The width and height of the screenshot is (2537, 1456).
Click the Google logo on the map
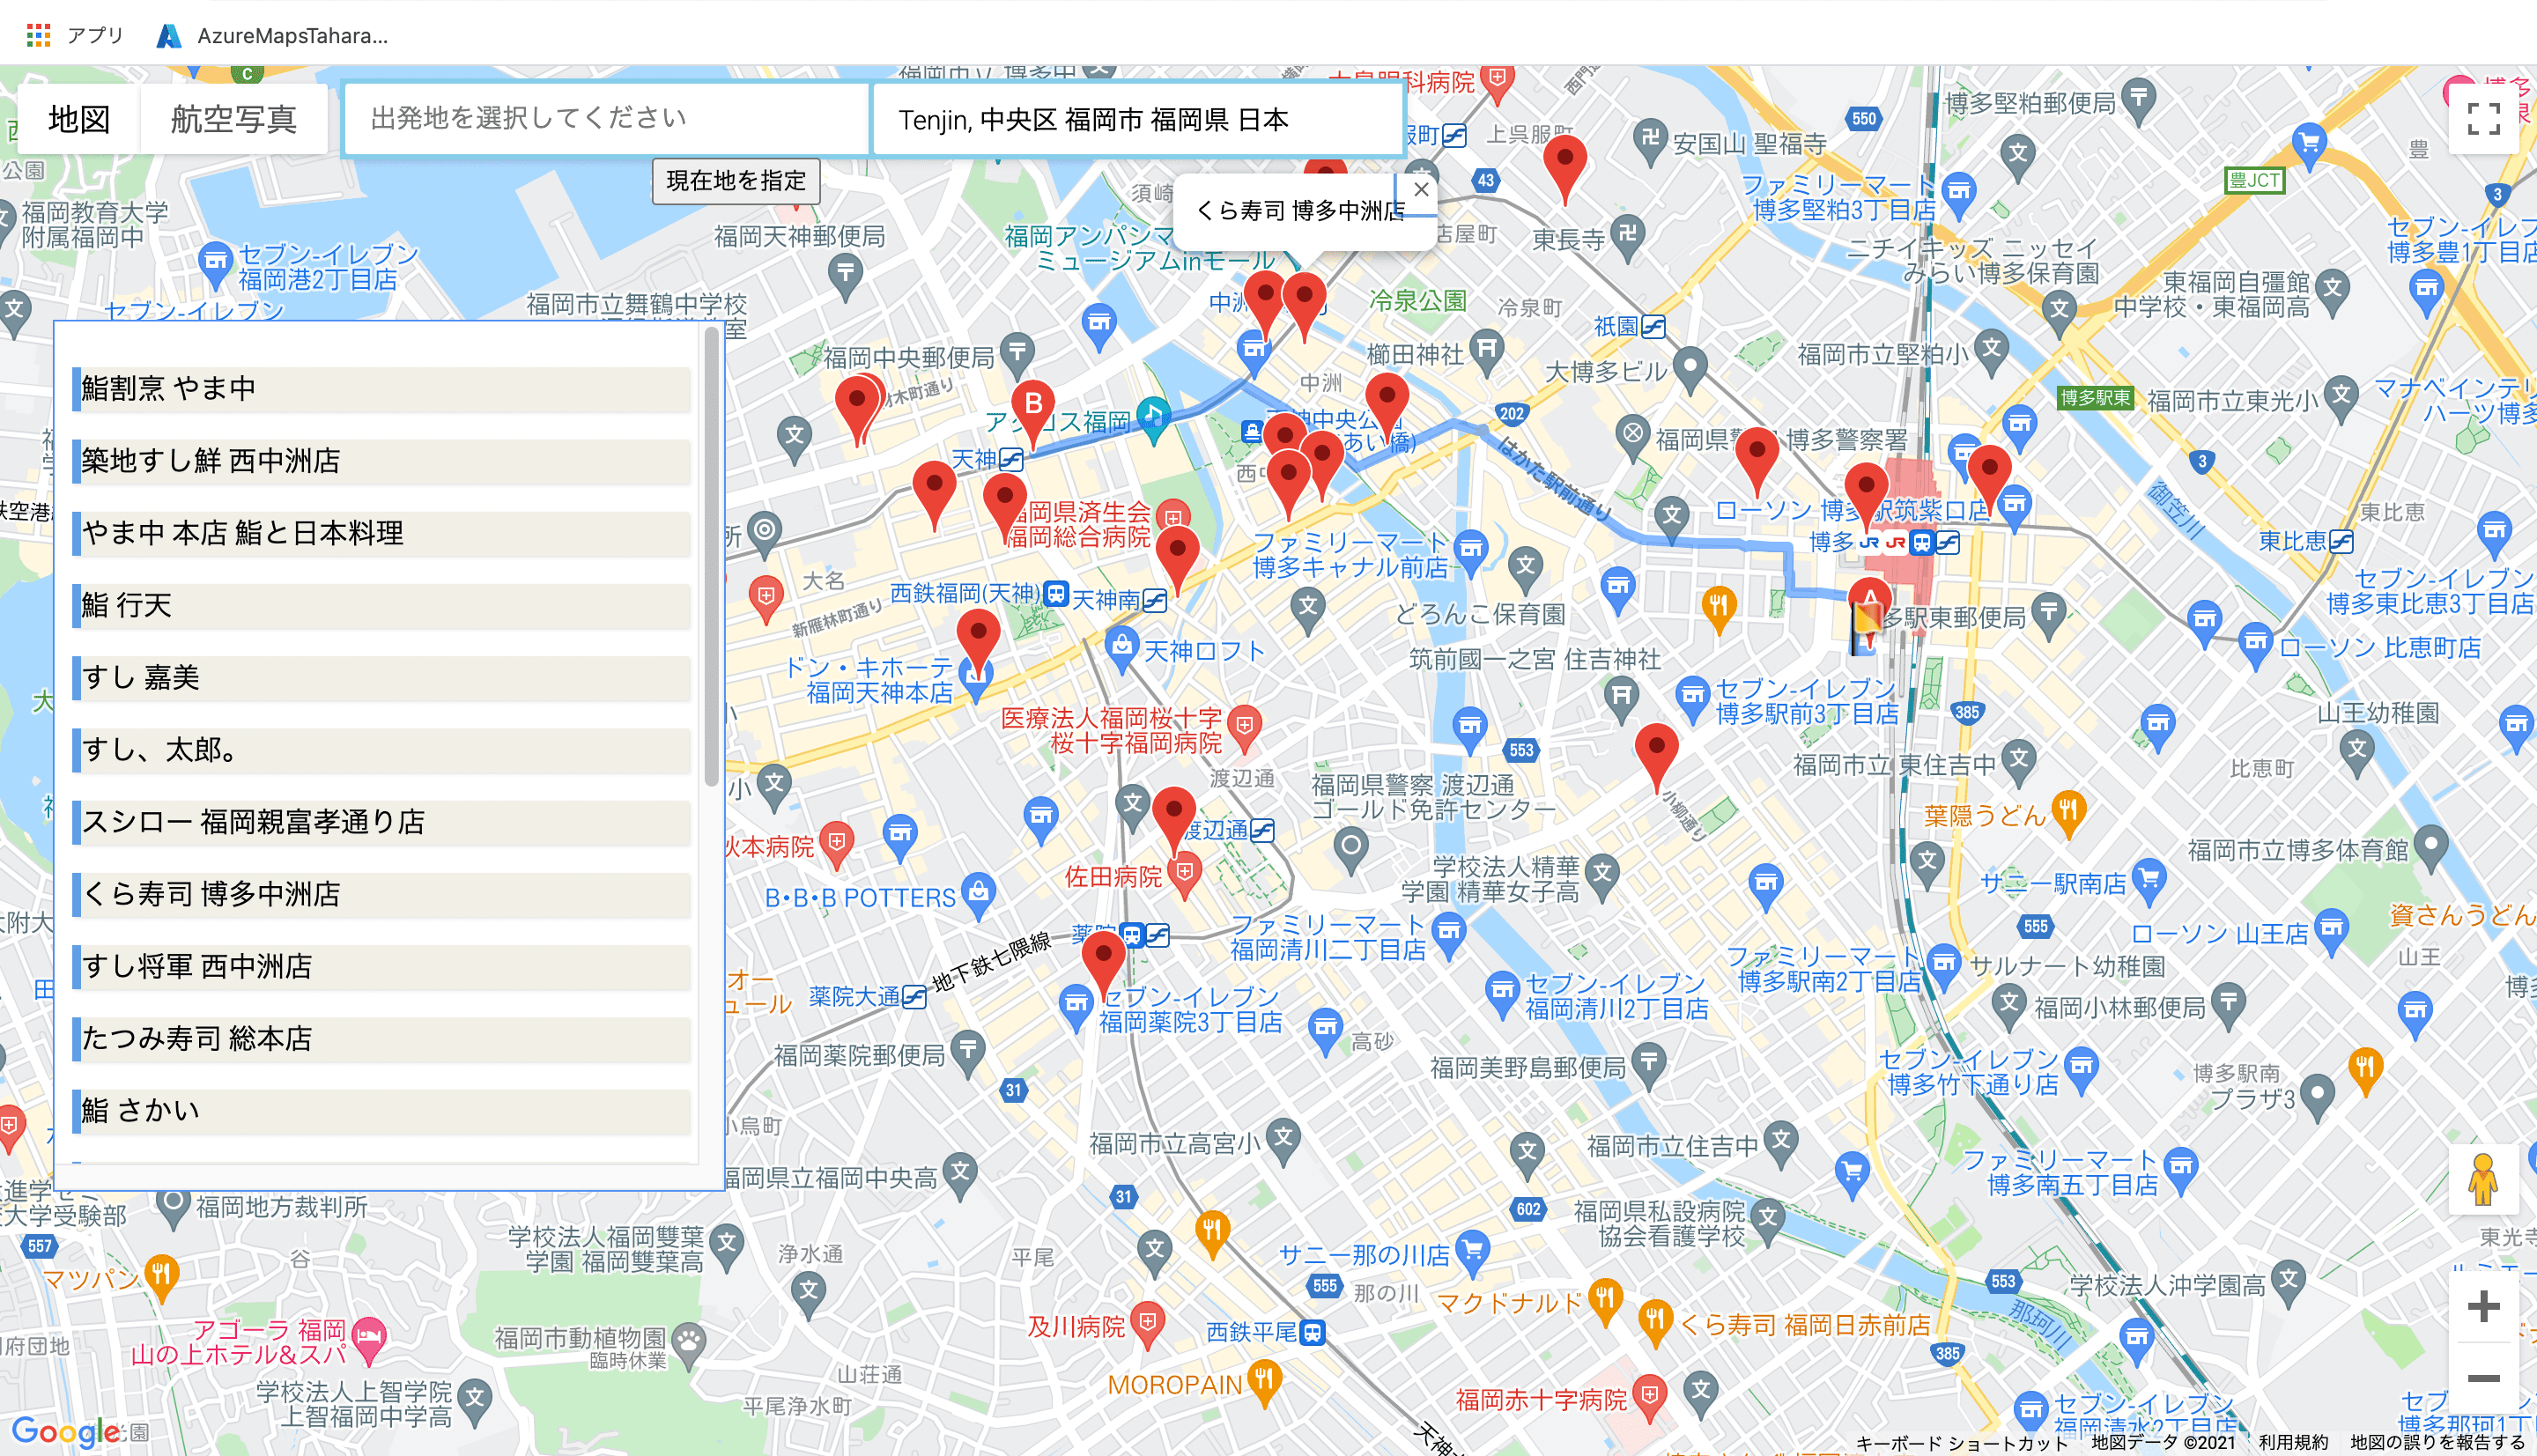click(66, 1431)
